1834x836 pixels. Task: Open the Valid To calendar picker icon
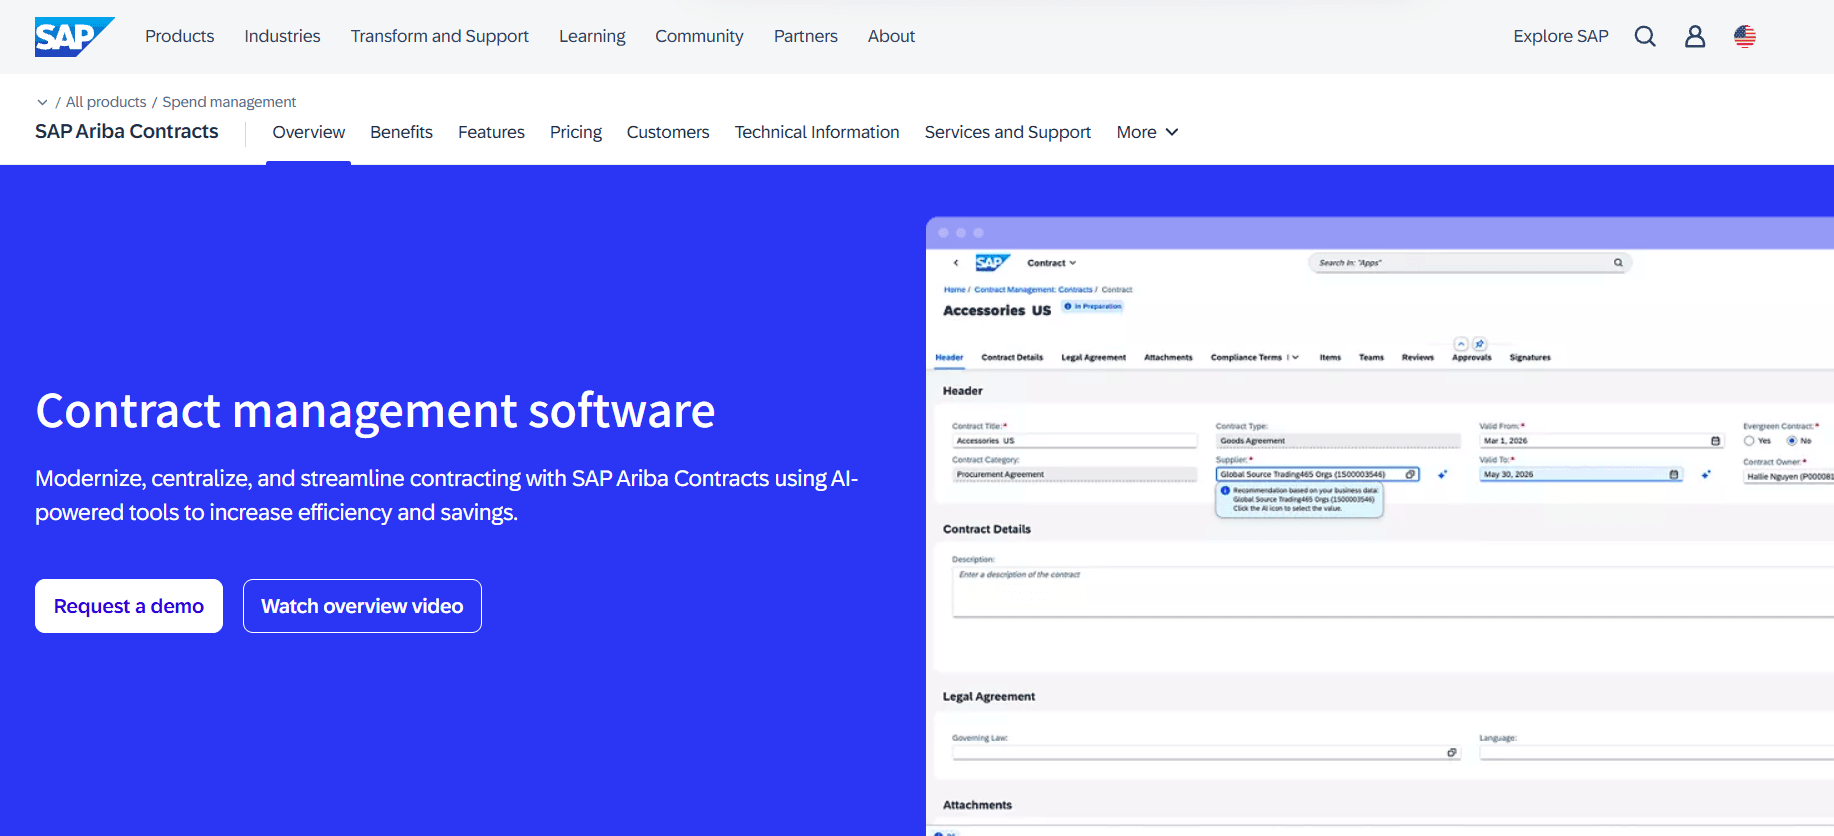[x=1674, y=475]
